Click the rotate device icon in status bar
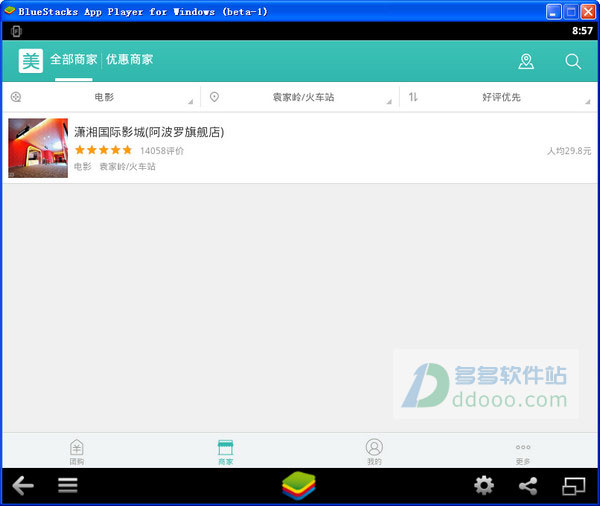This screenshot has width=600, height=506. click(16, 31)
